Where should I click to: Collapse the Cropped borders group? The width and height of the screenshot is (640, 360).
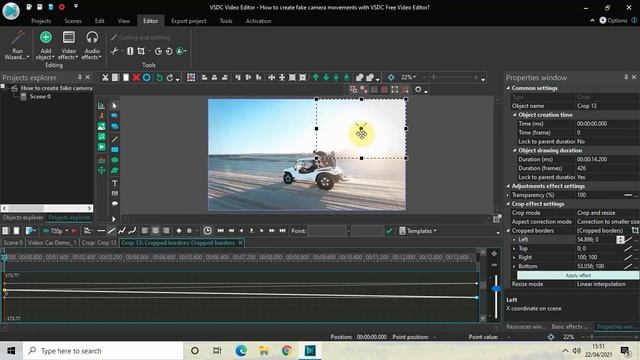click(509, 231)
